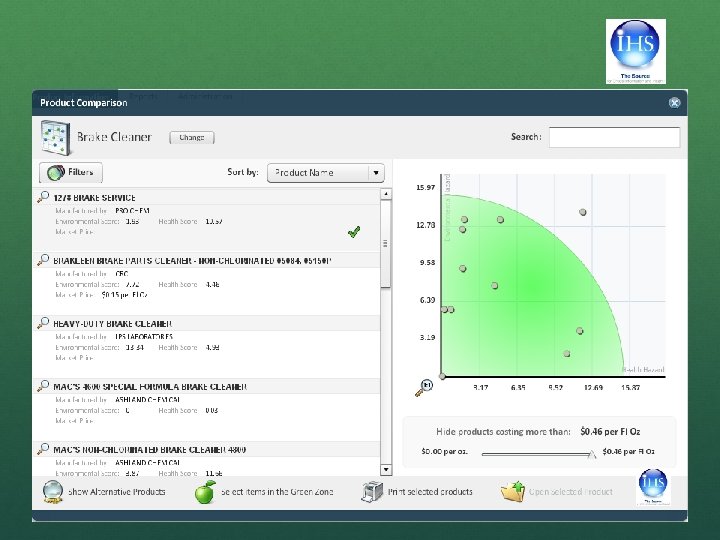The height and width of the screenshot is (540, 720).
Task: Open magnifier icon for 1274 BRAKE SERVICE
Action: 43,197
